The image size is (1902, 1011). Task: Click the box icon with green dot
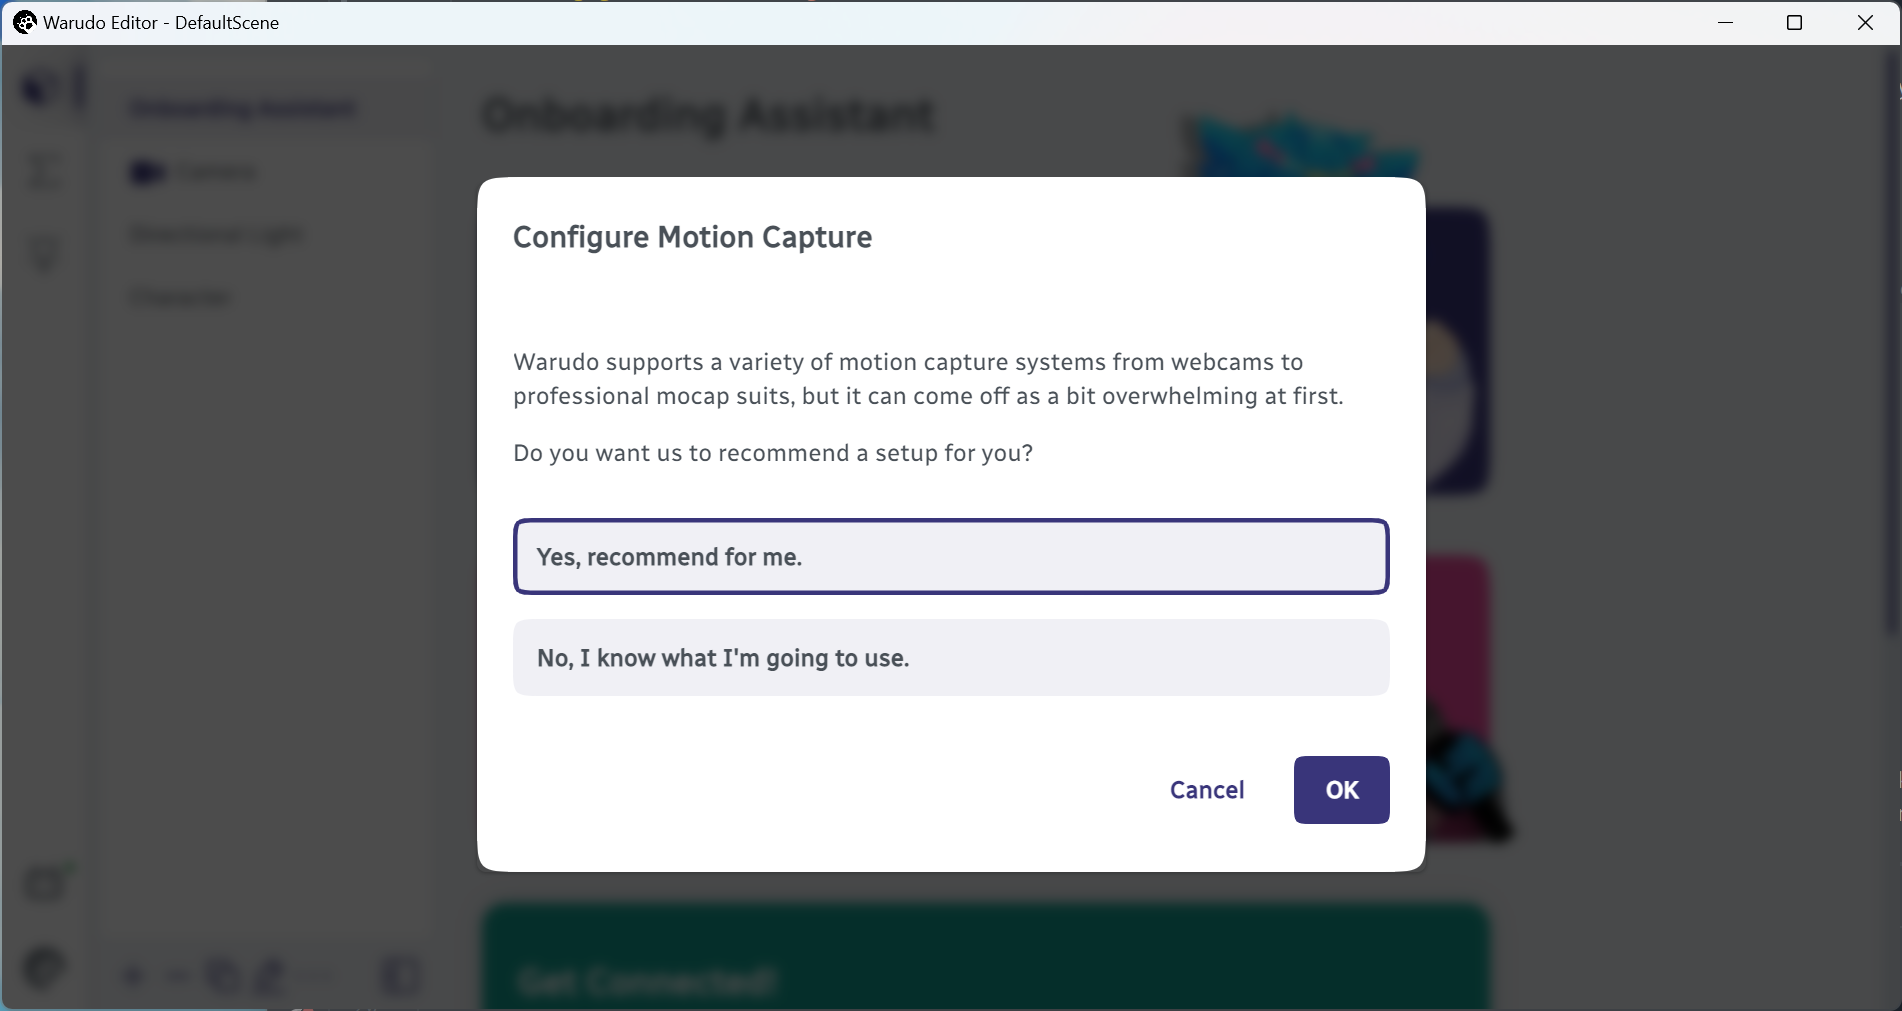pyautogui.click(x=46, y=882)
